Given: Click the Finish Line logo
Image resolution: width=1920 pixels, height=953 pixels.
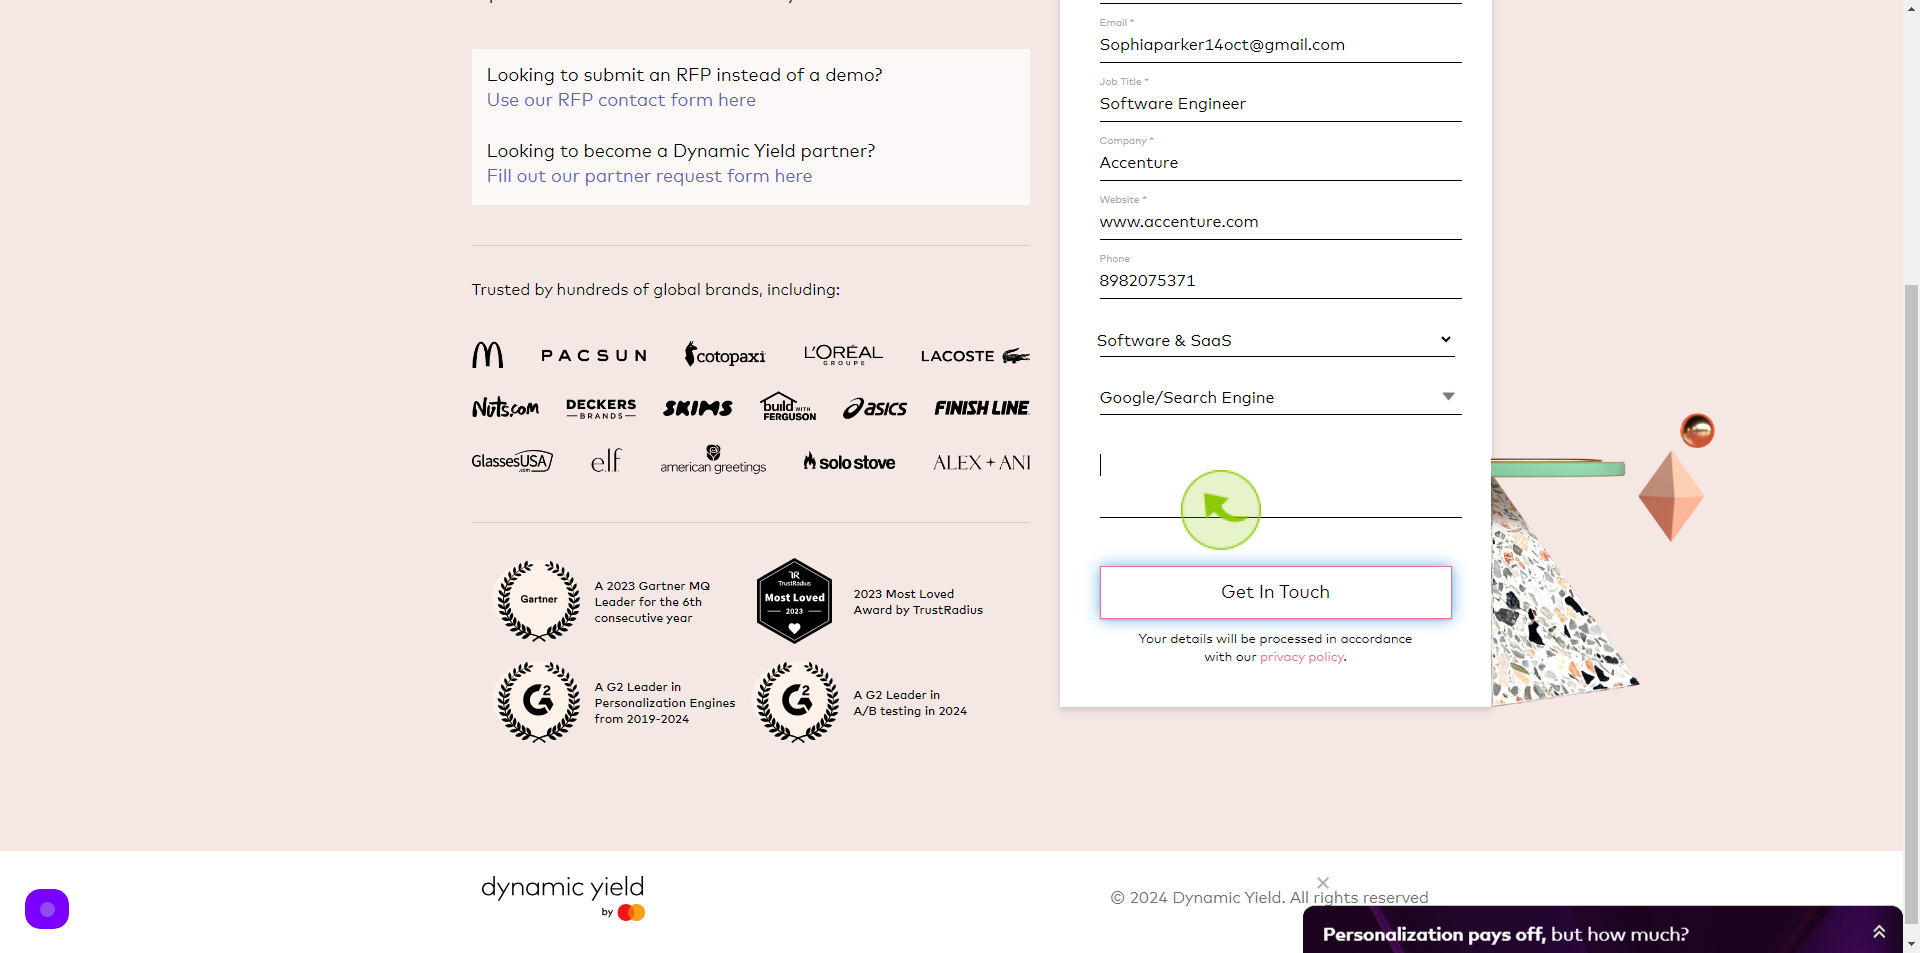Looking at the screenshot, I should pyautogui.click(x=982, y=408).
